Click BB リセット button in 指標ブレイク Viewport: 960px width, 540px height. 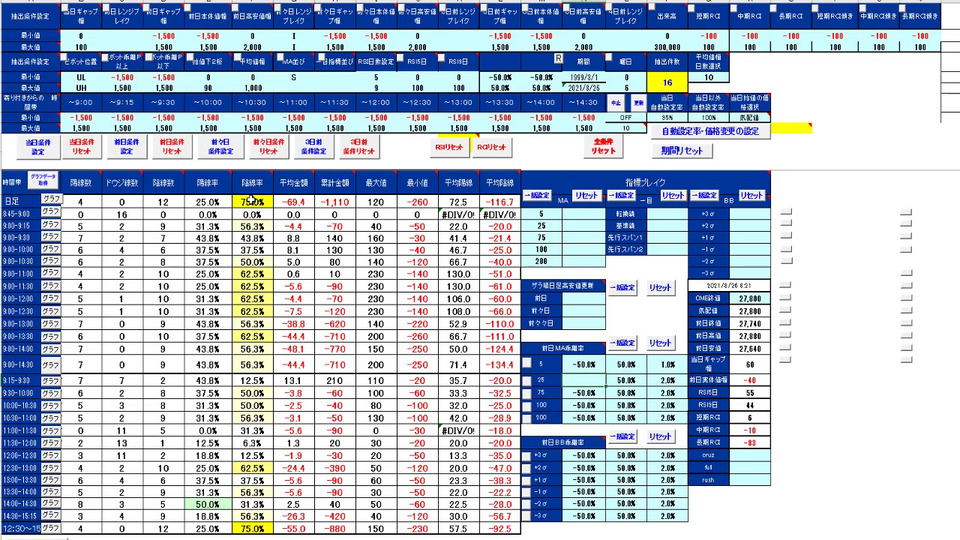click(751, 195)
